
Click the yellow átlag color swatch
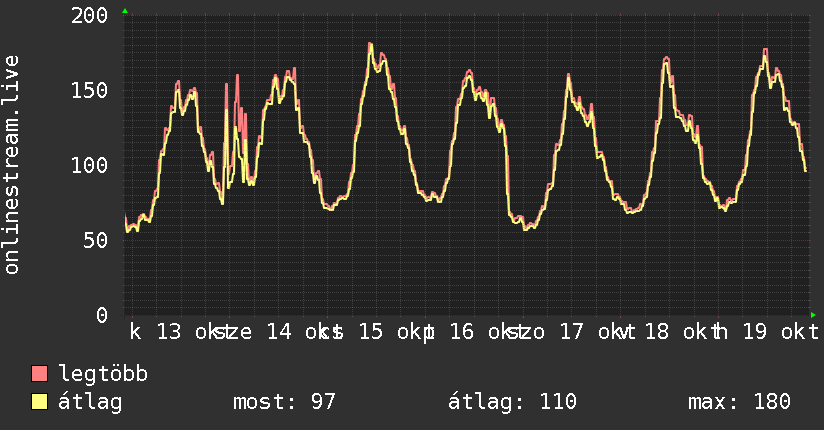[x=39, y=402]
